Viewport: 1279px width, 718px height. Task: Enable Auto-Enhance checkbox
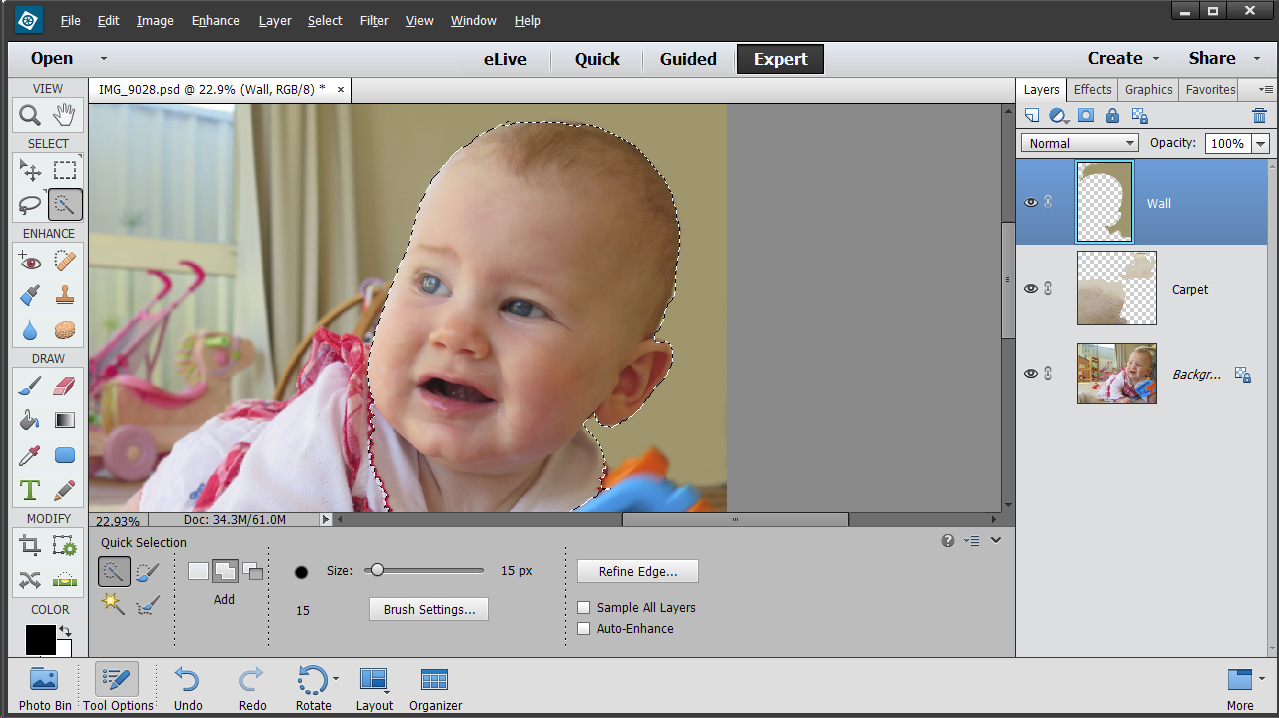[584, 628]
